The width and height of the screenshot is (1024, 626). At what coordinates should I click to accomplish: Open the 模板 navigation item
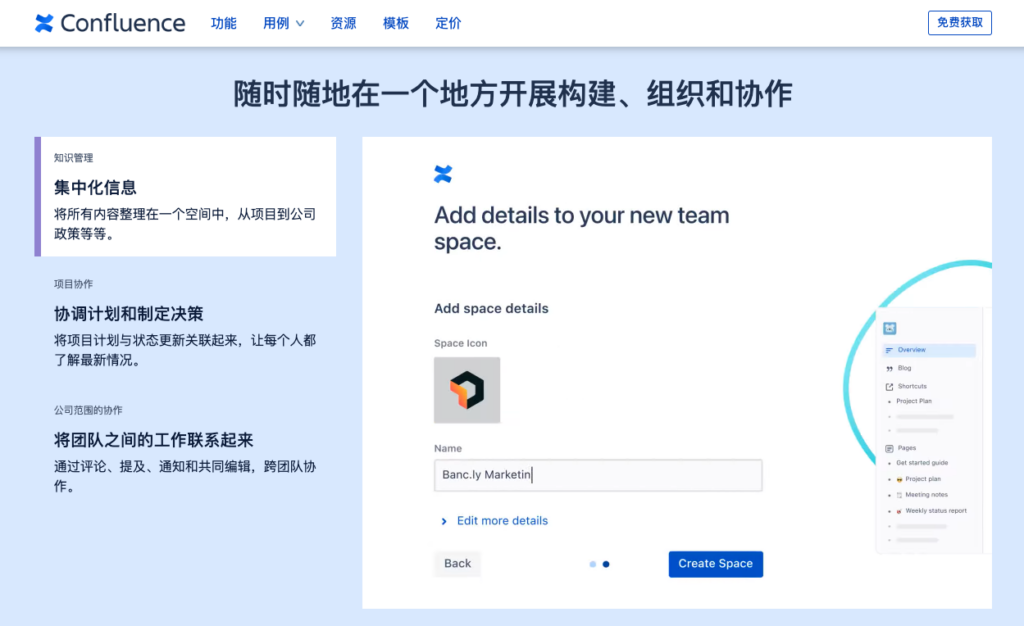[396, 23]
